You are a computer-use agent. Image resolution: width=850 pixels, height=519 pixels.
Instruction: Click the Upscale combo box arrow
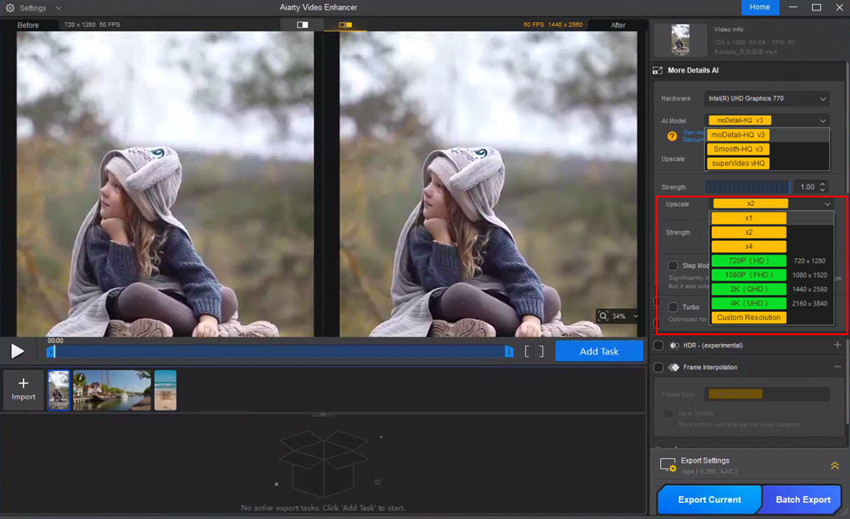pos(827,204)
